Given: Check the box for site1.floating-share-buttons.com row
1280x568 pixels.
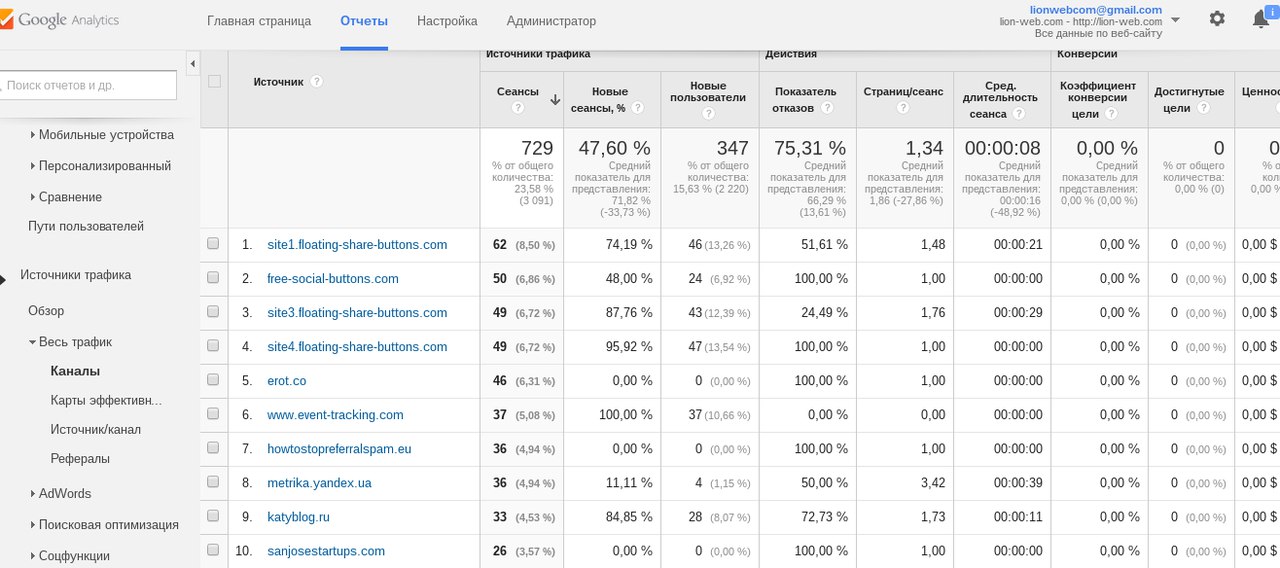Looking at the screenshot, I should coord(213,244).
